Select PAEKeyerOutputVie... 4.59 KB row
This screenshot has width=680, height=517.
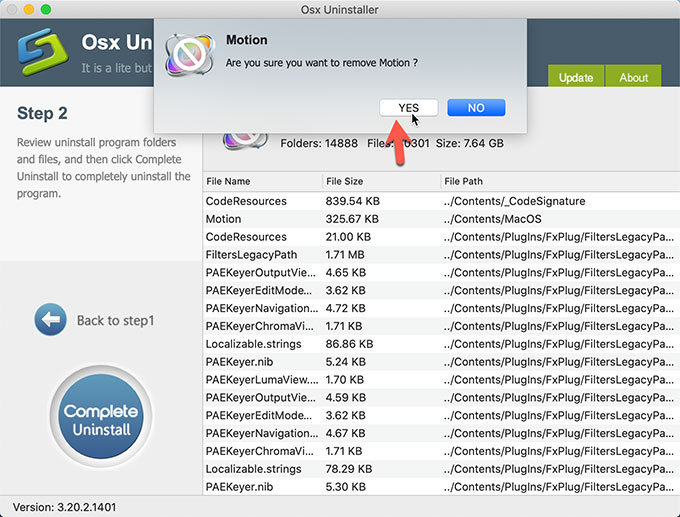(x=441, y=397)
